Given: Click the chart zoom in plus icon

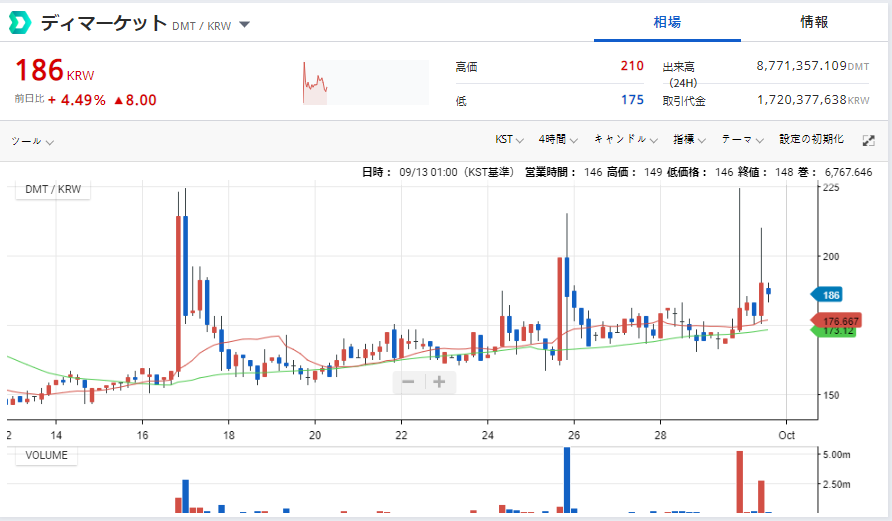Looking at the screenshot, I should coord(438,381).
